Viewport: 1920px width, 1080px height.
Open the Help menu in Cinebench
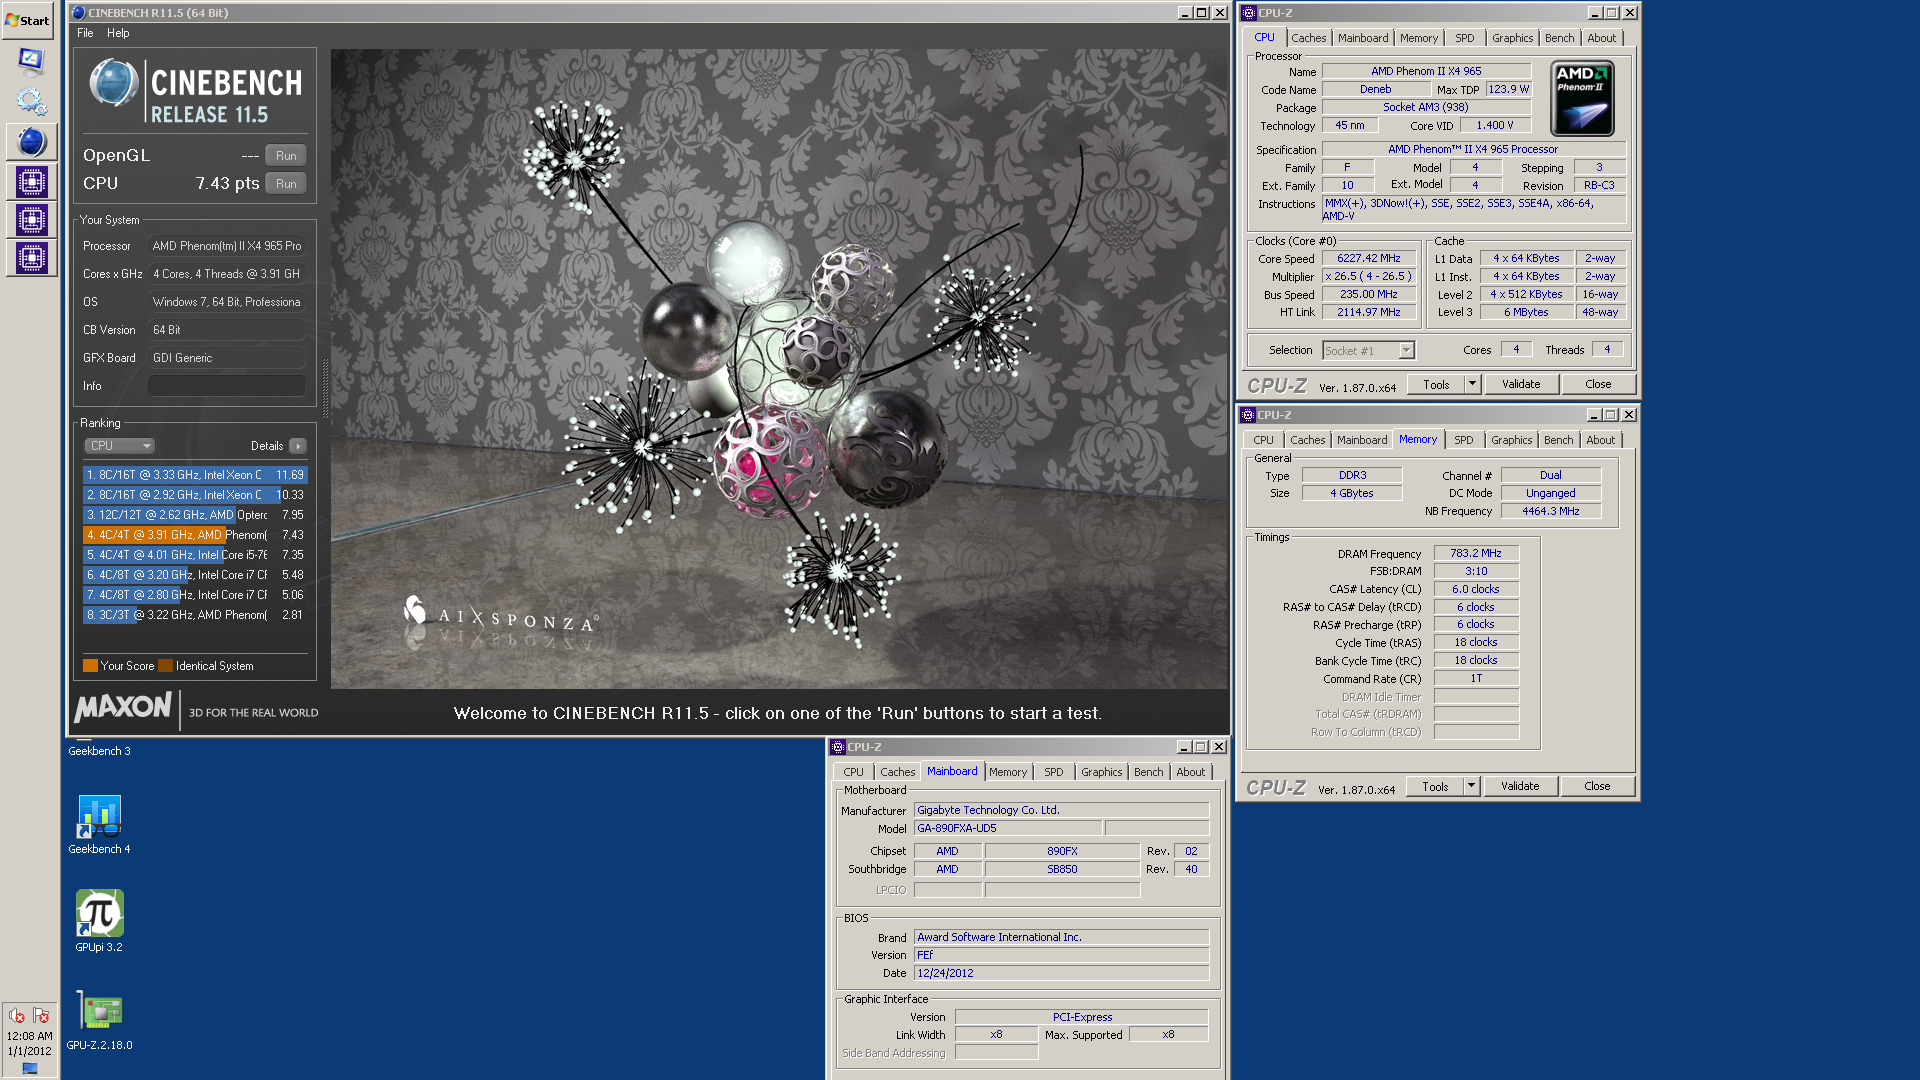click(118, 33)
